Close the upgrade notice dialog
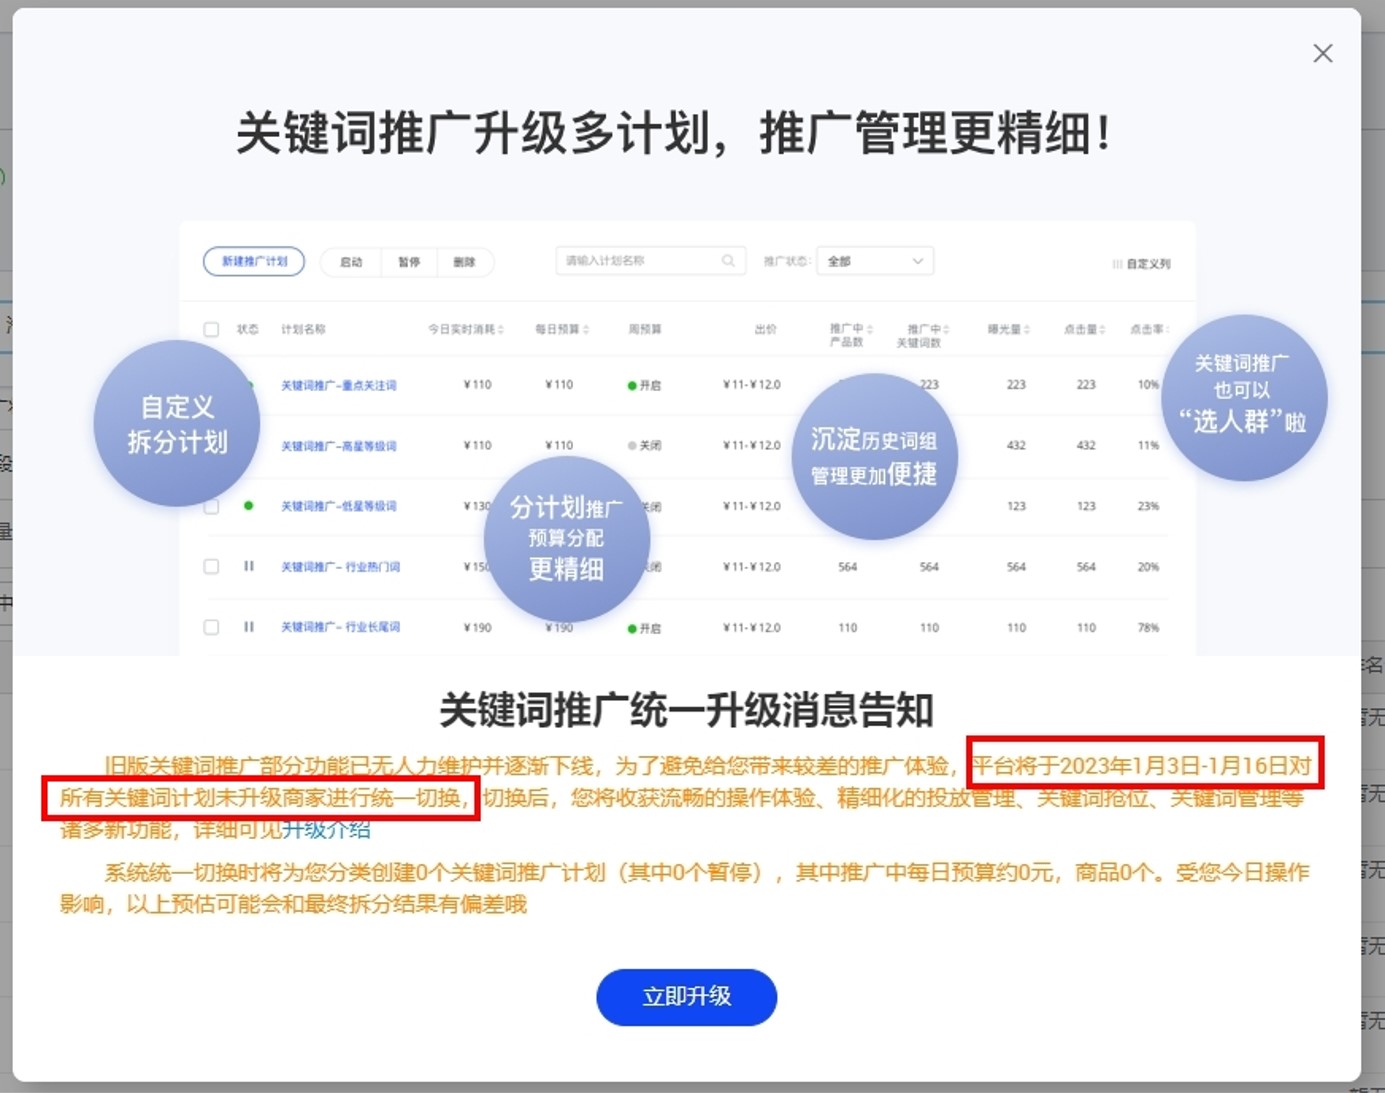This screenshot has width=1385, height=1093. tap(1322, 54)
